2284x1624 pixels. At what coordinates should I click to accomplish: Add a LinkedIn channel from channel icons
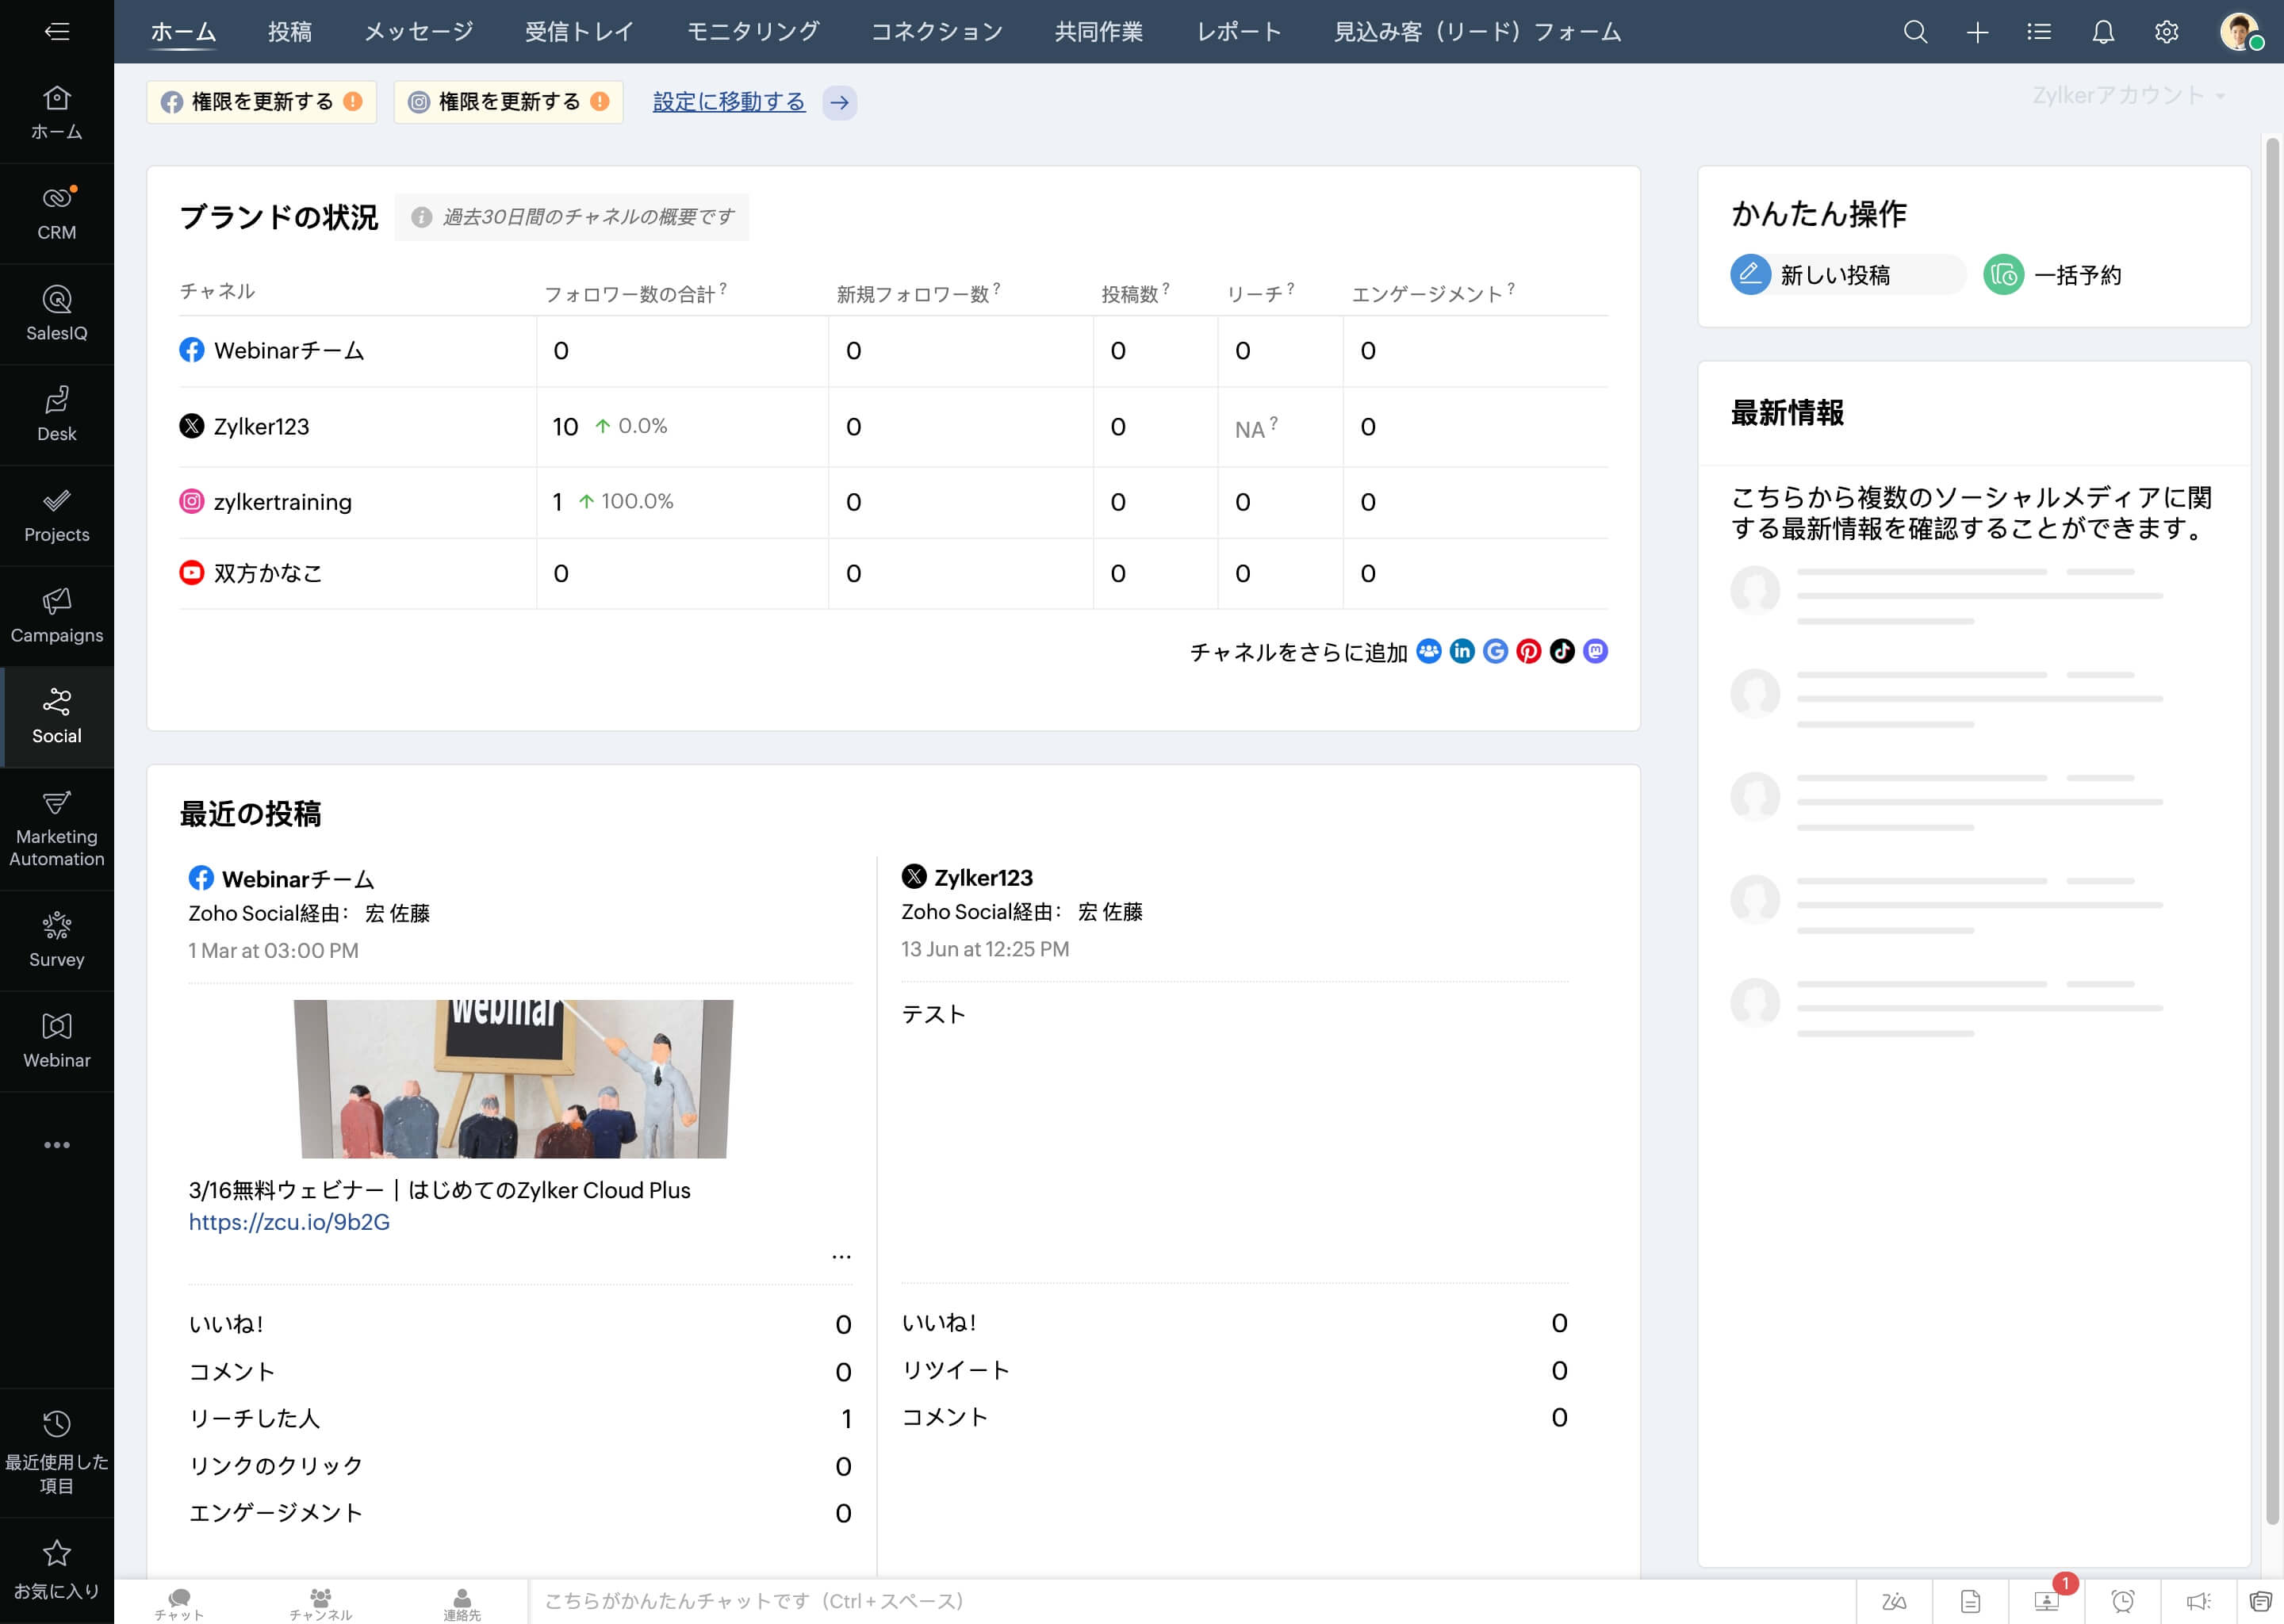pyautogui.click(x=1463, y=651)
